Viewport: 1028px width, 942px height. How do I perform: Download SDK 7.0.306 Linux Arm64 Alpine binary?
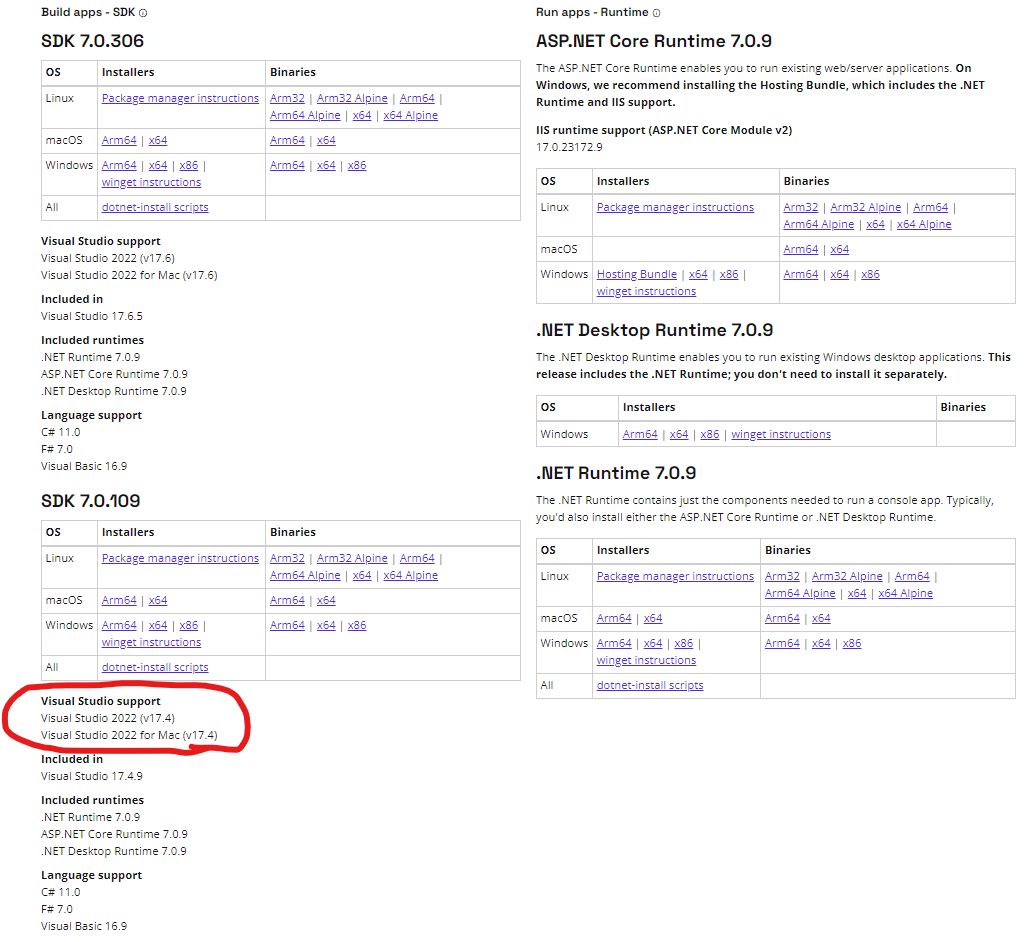point(305,115)
